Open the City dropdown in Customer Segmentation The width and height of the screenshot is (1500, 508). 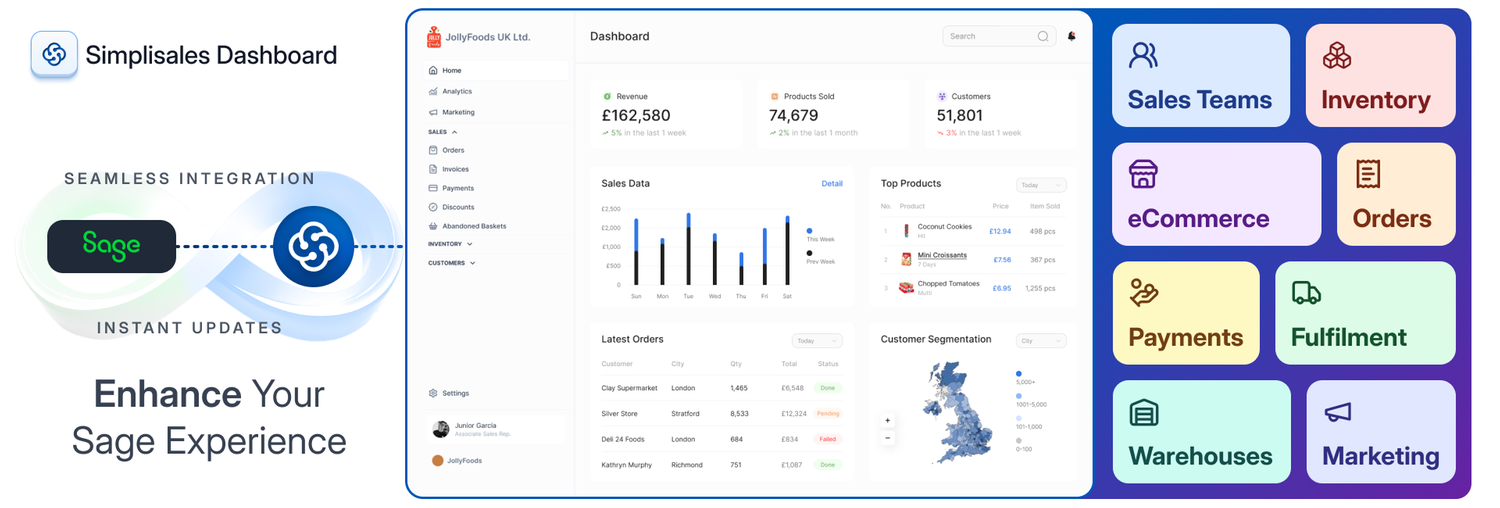1041,341
